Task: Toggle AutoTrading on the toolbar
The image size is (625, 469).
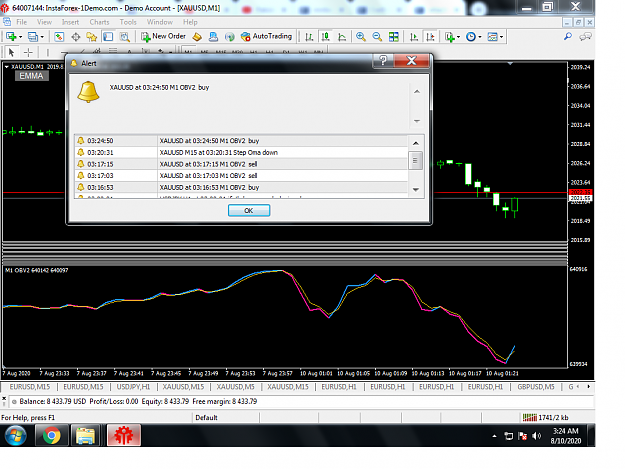Action: pyautogui.click(x=266, y=37)
